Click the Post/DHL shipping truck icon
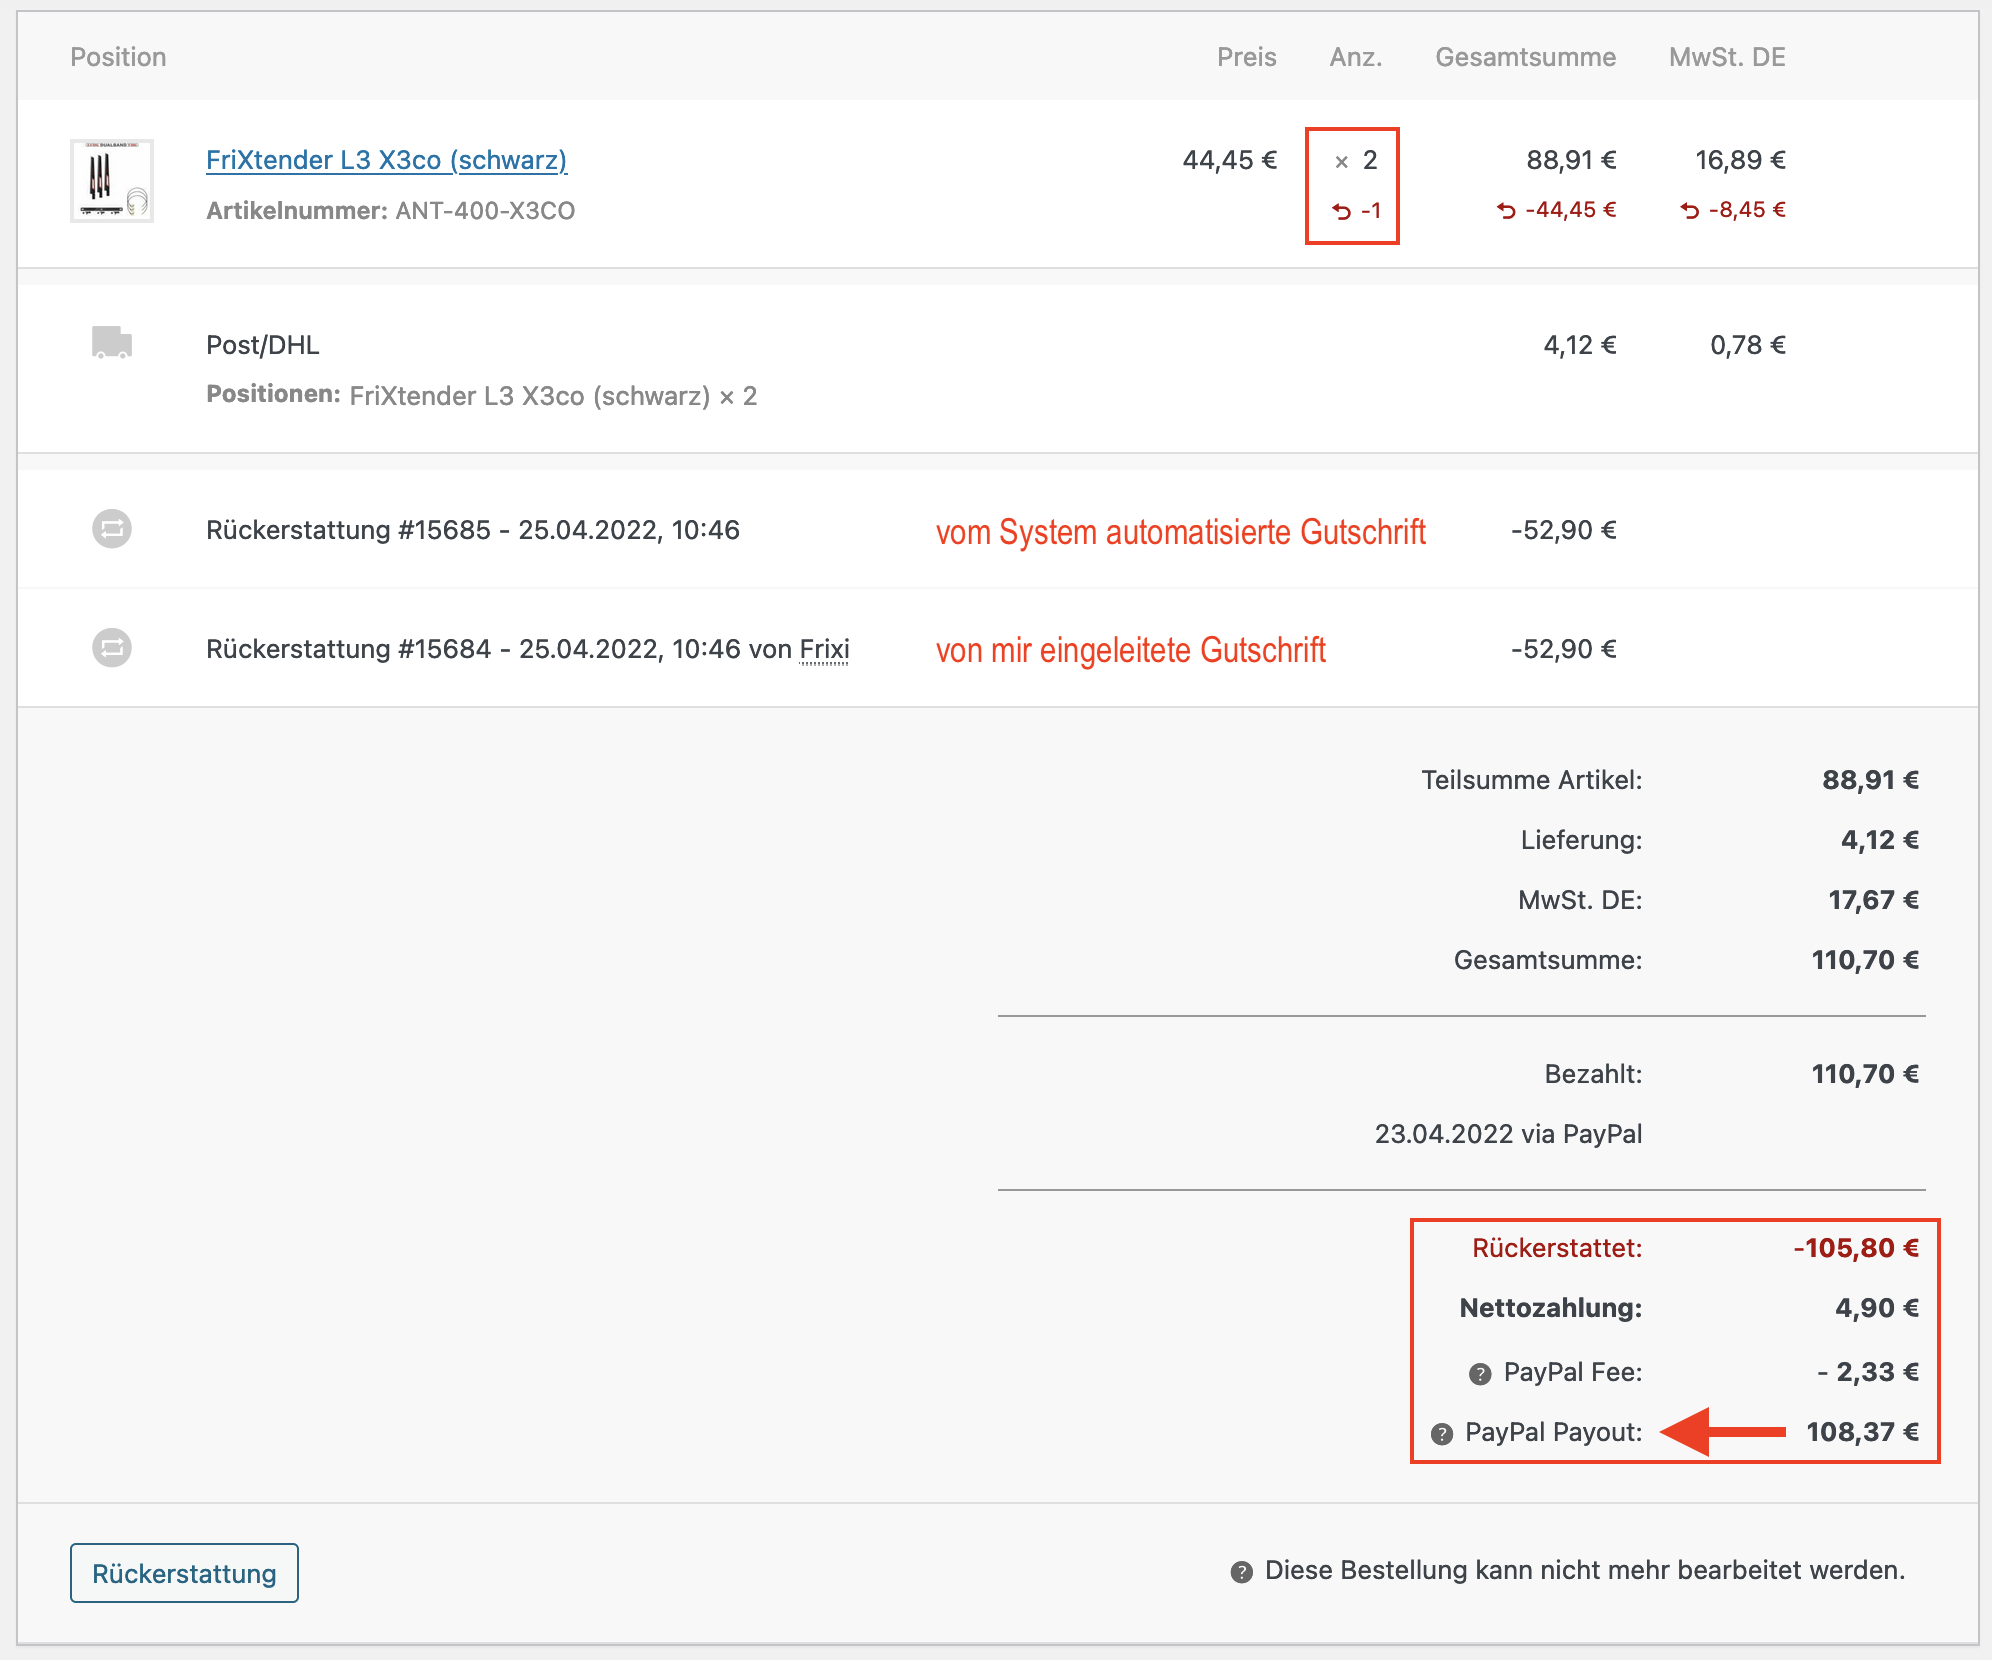This screenshot has height=1660, width=1992. [112, 342]
